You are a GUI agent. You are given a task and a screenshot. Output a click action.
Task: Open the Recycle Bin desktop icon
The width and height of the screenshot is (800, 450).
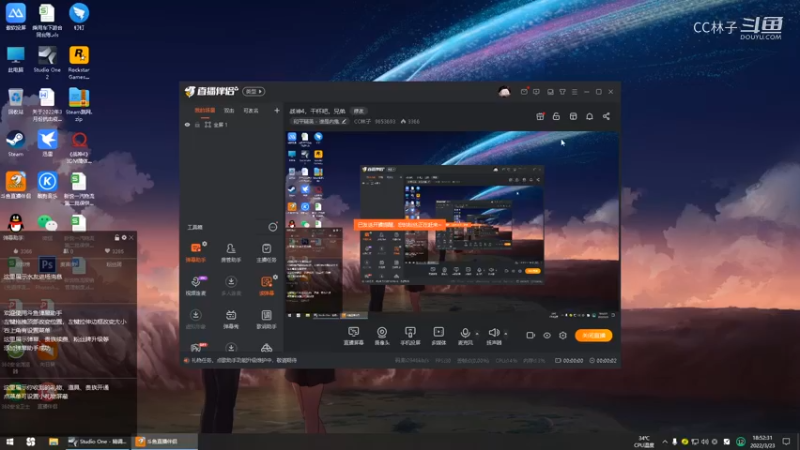[x=15, y=102]
